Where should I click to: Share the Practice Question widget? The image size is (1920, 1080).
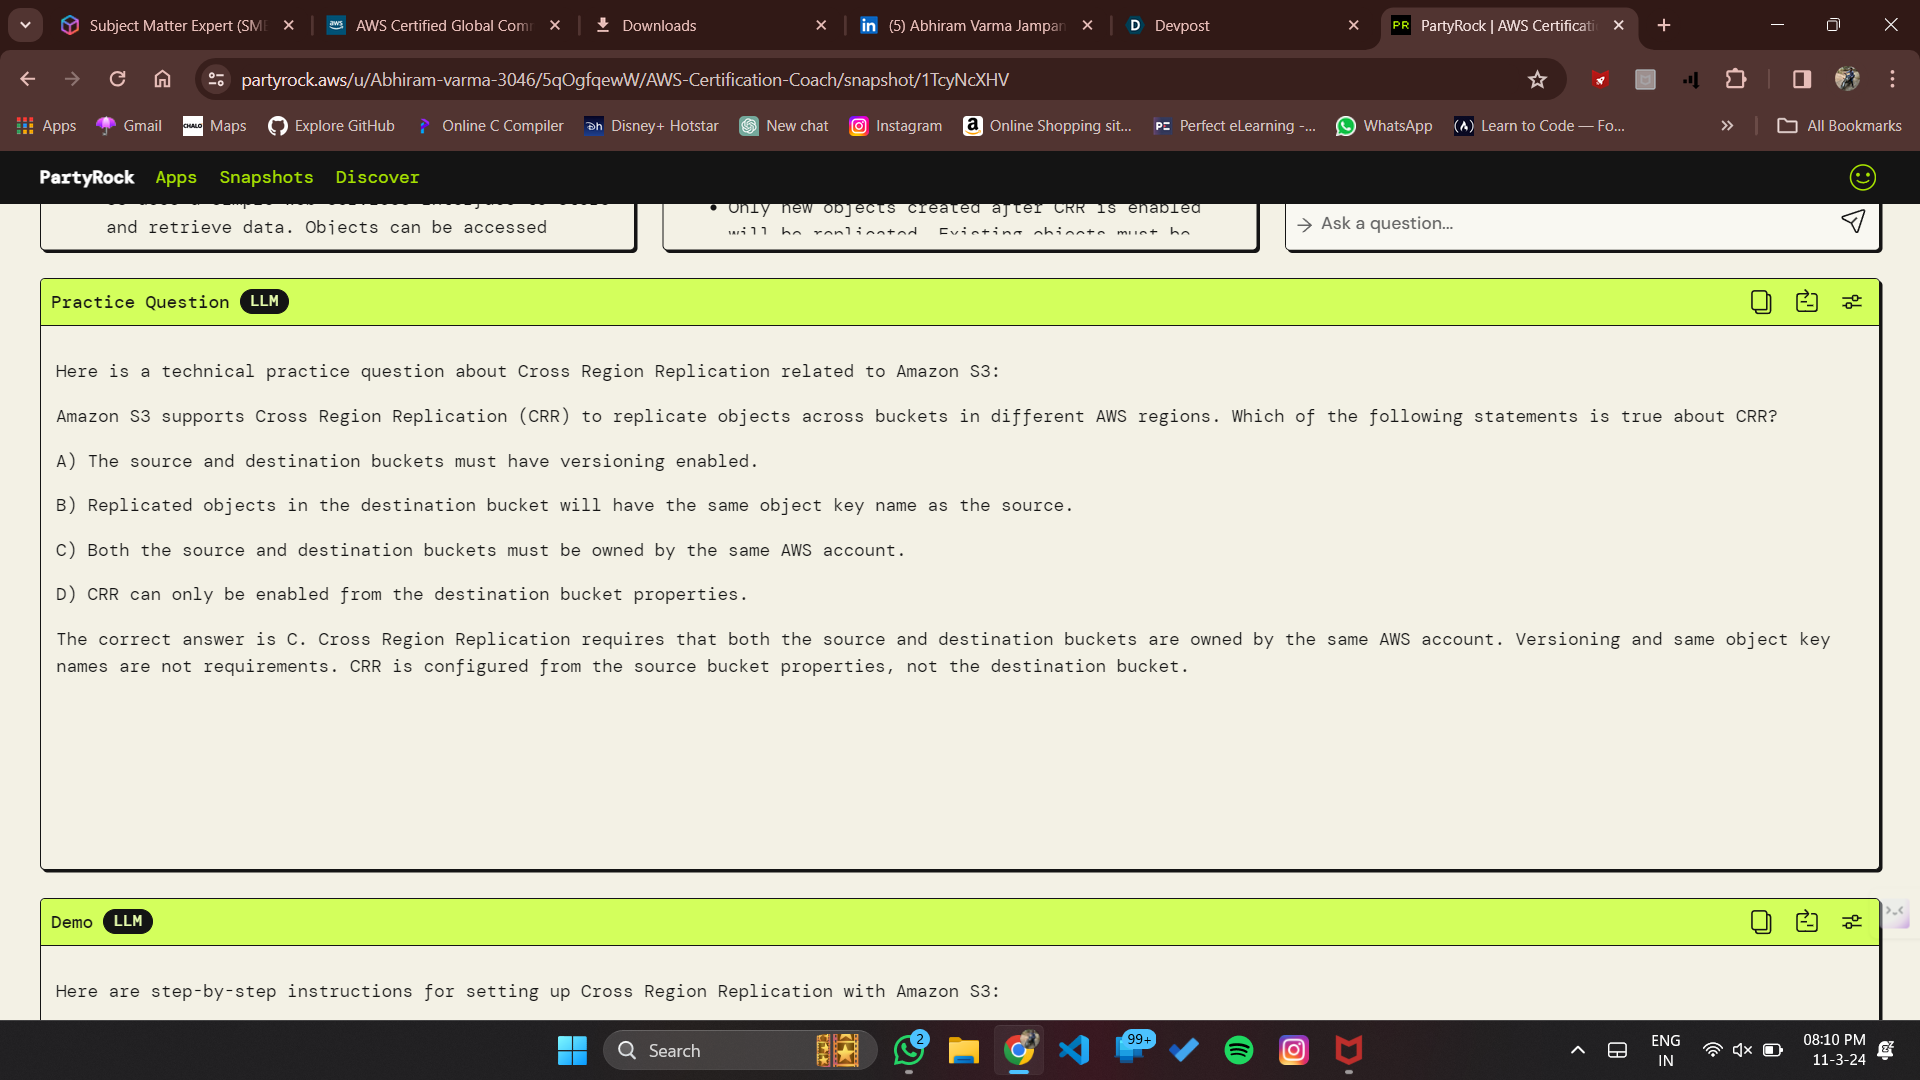tap(1806, 302)
